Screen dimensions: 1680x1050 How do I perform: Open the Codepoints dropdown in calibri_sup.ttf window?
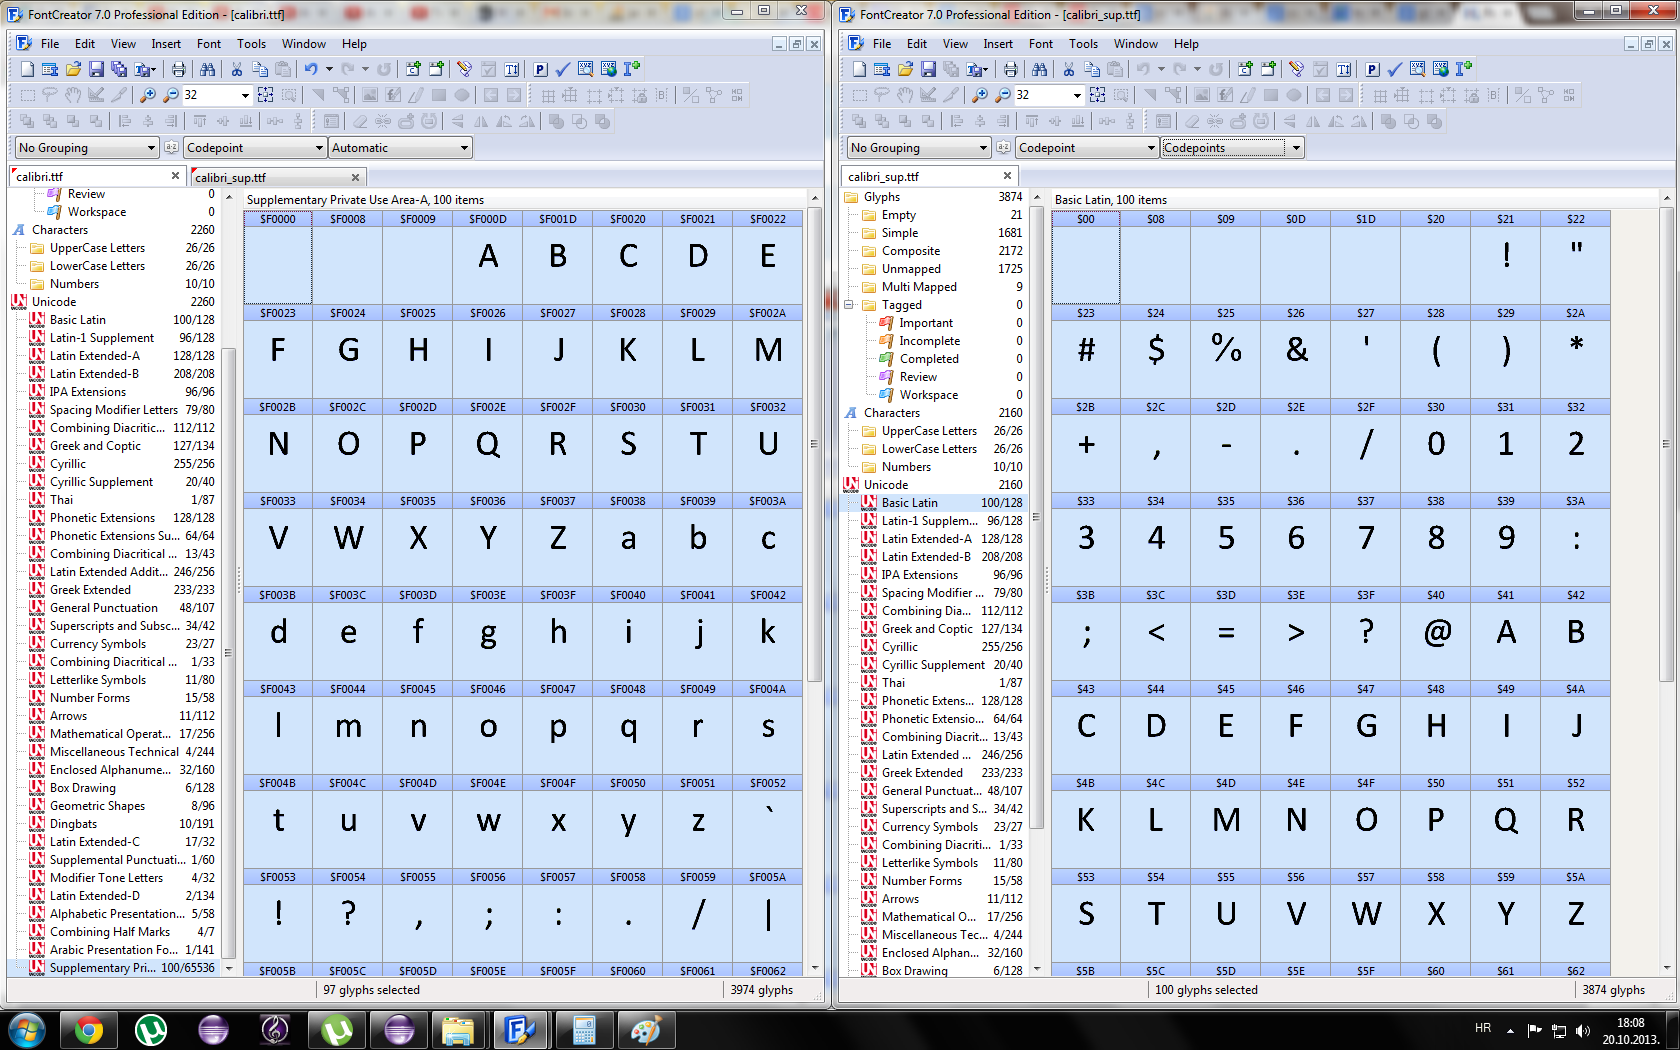click(1232, 147)
